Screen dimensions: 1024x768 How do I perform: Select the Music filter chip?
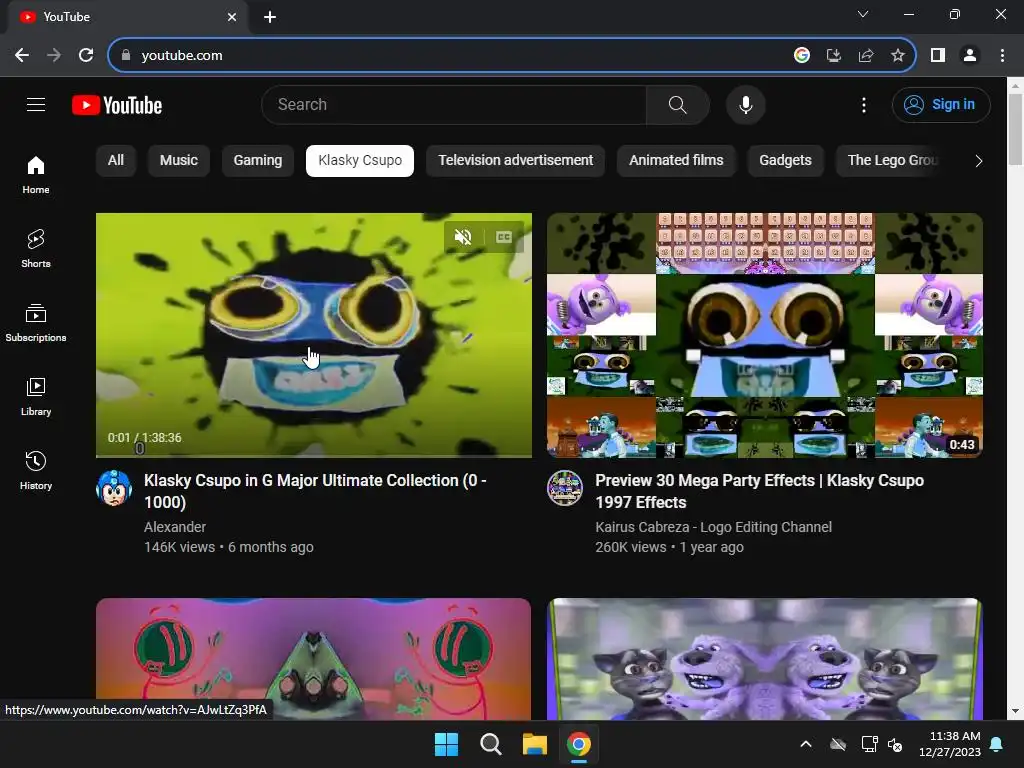pyautogui.click(x=178, y=161)
